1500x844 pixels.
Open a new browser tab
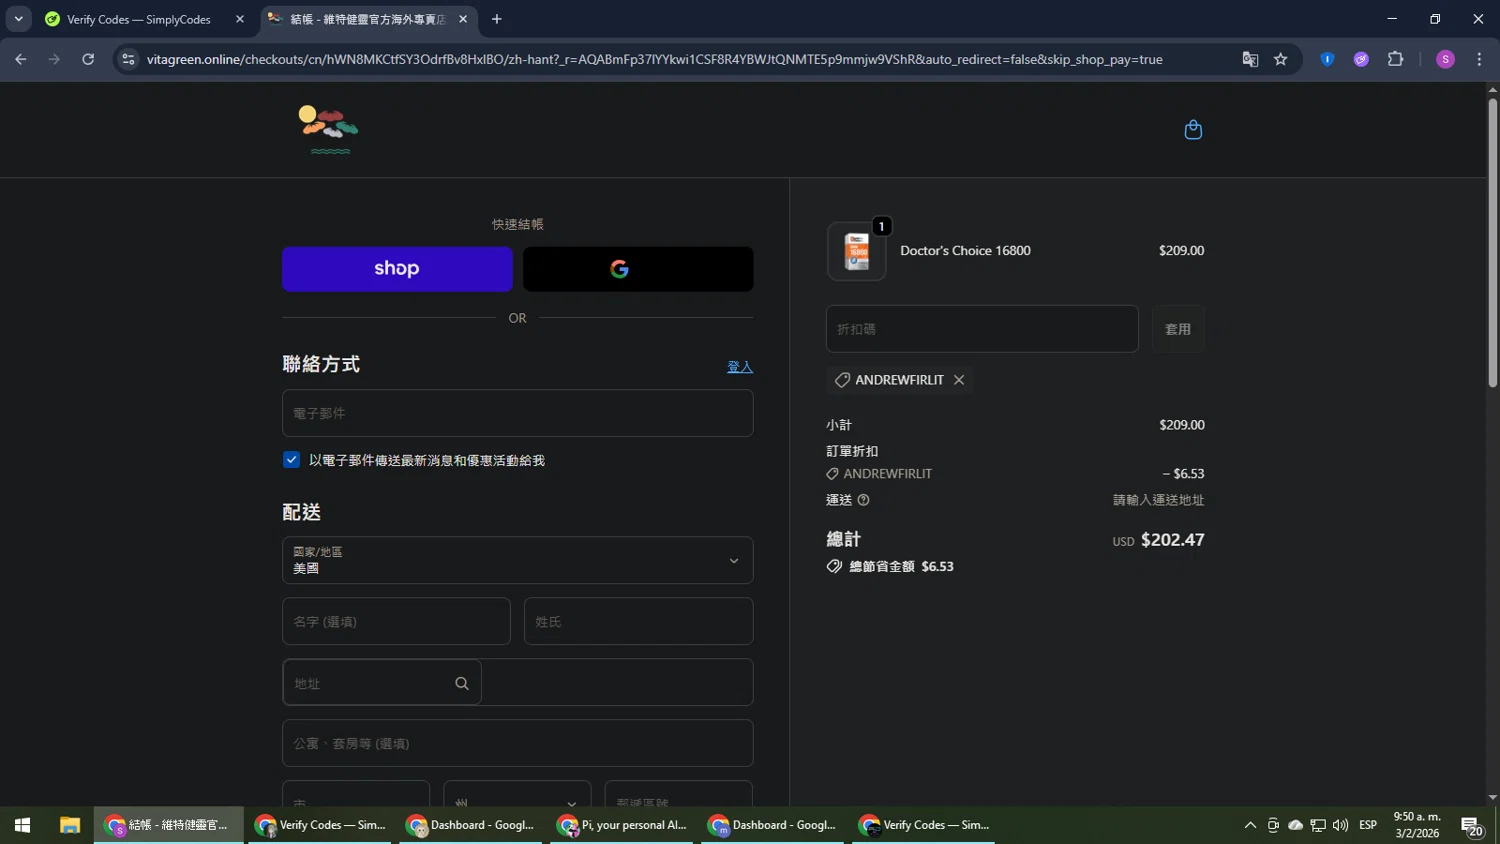pyautogui.click(x=496, y=19)
